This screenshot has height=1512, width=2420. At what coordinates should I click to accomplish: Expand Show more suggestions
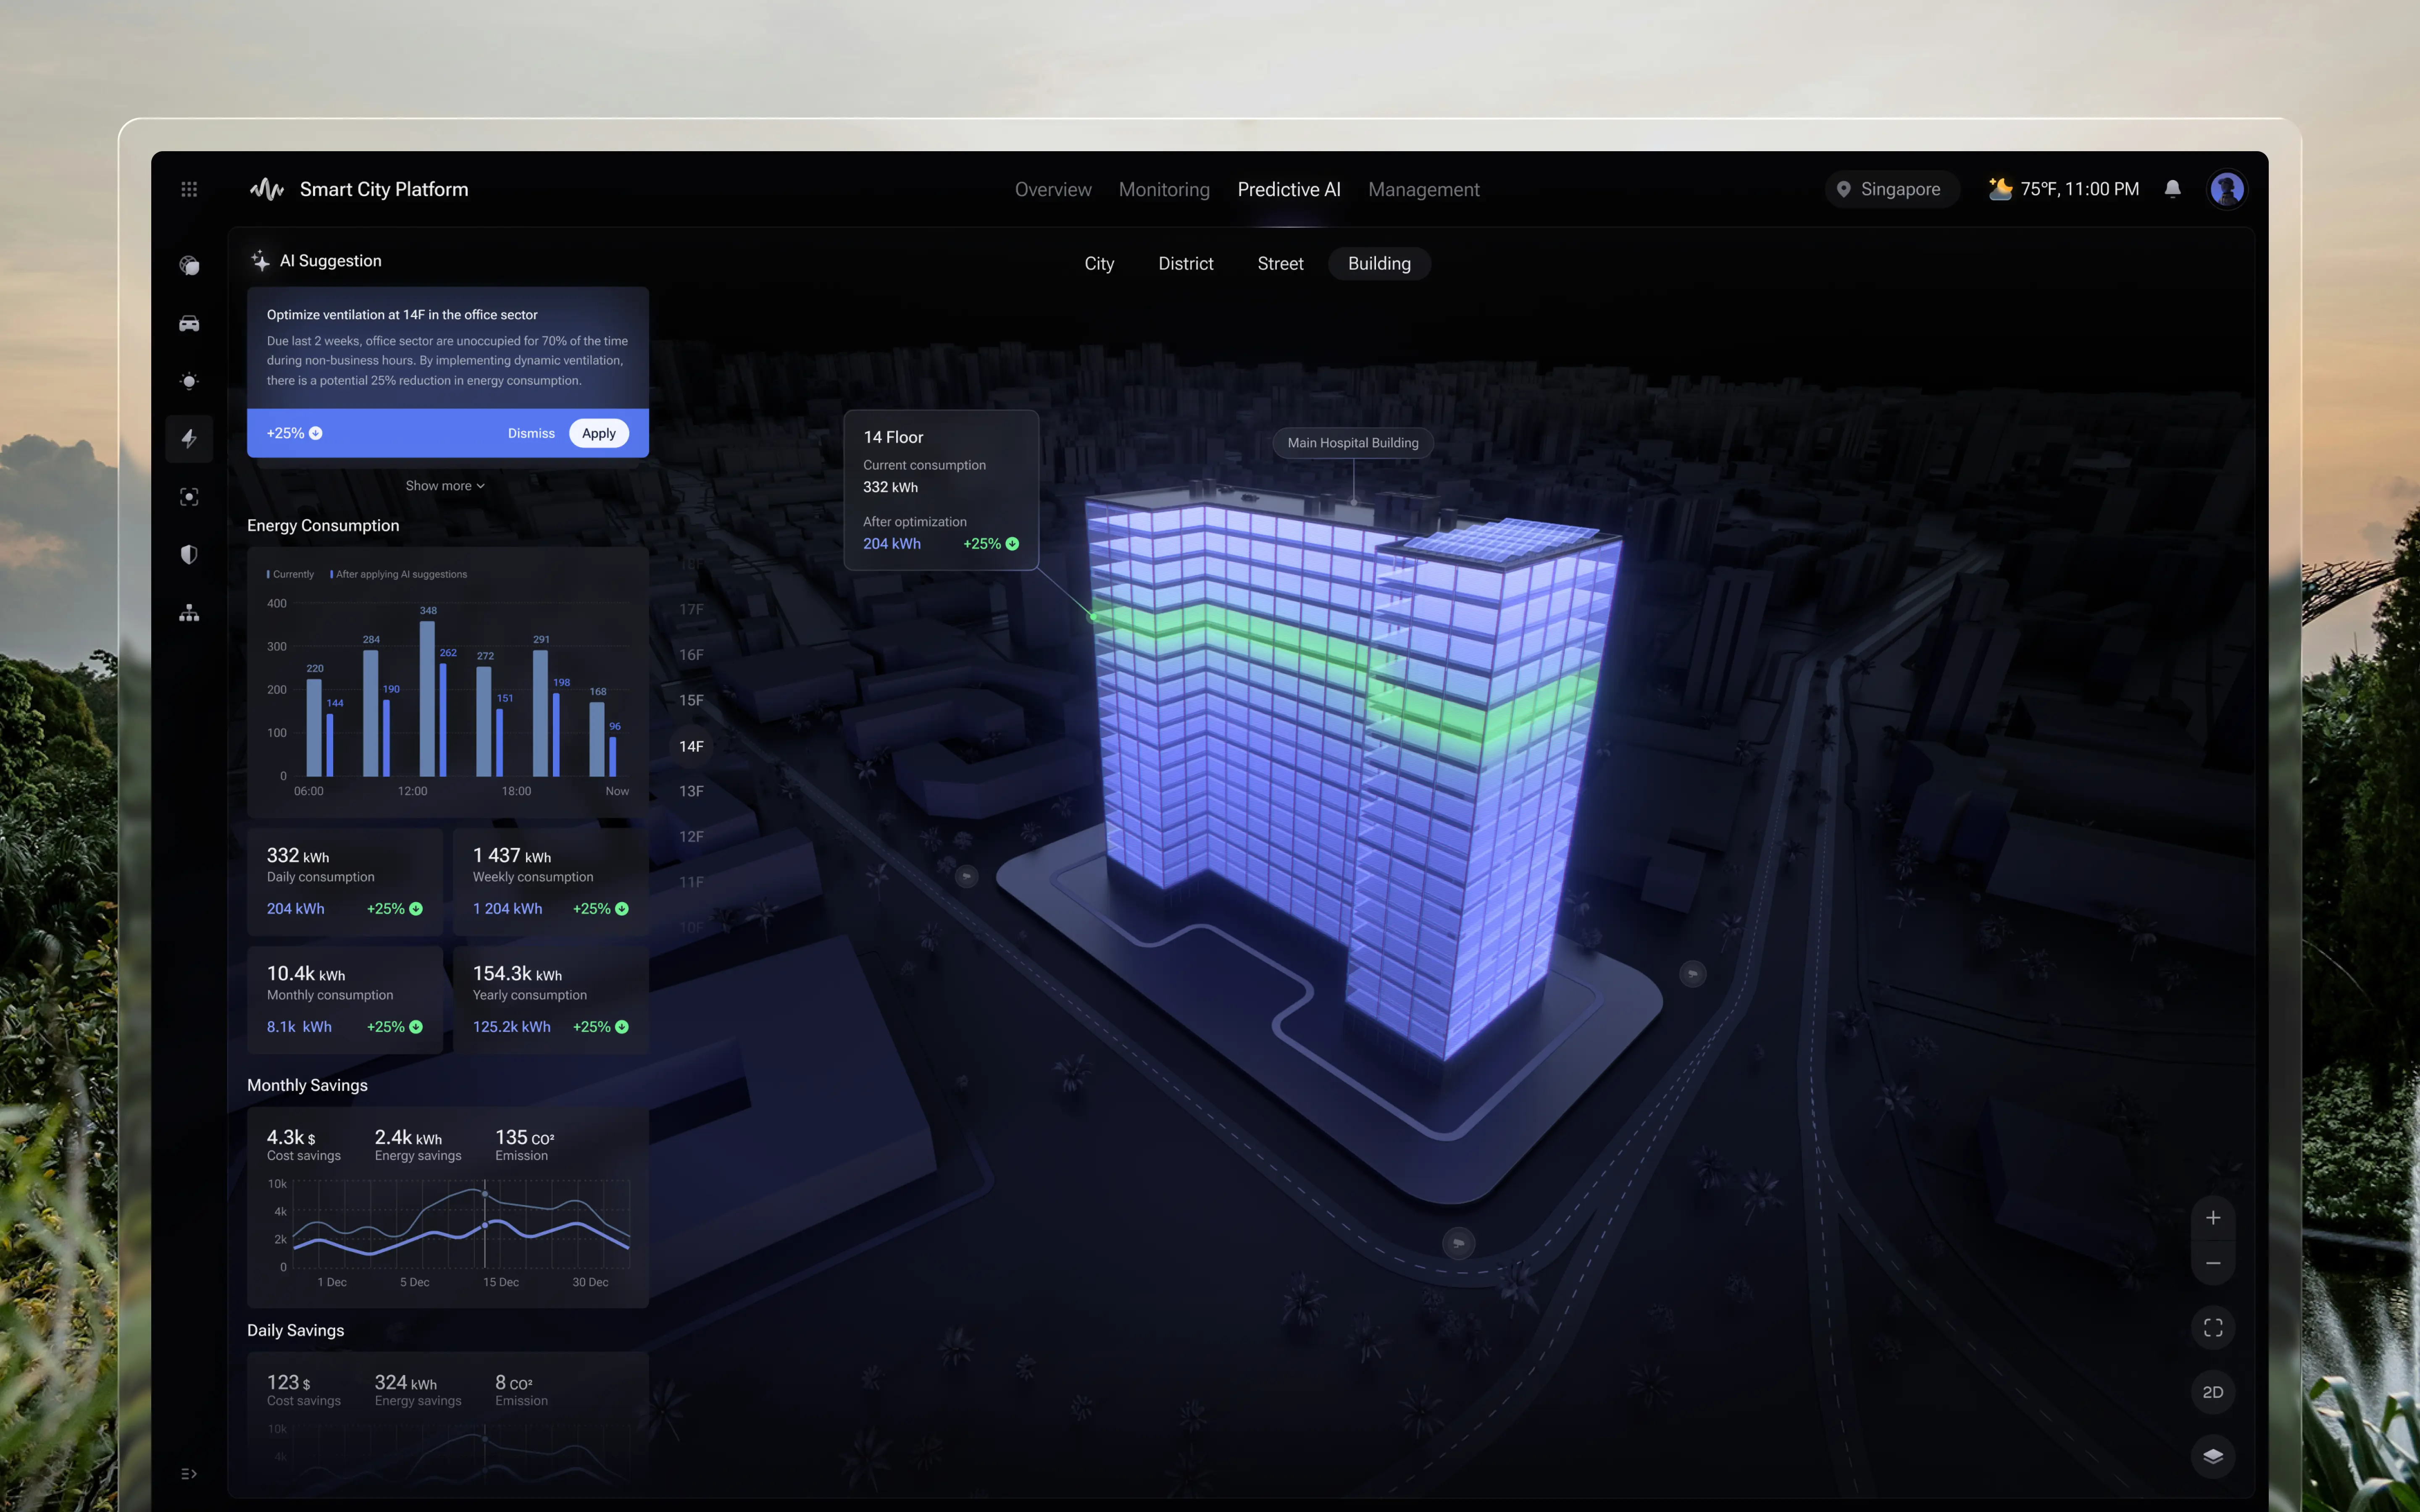tap(445, 486)
